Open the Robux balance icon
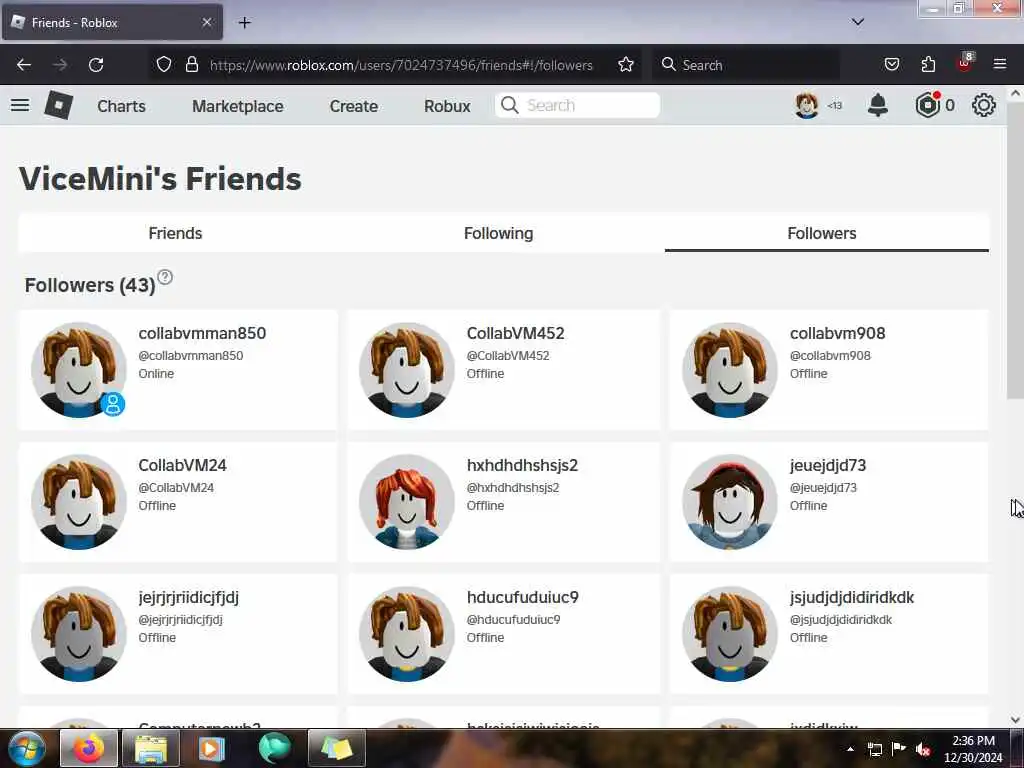The height and width of the screenshot is (768, 1024). [x=927, y=105]
